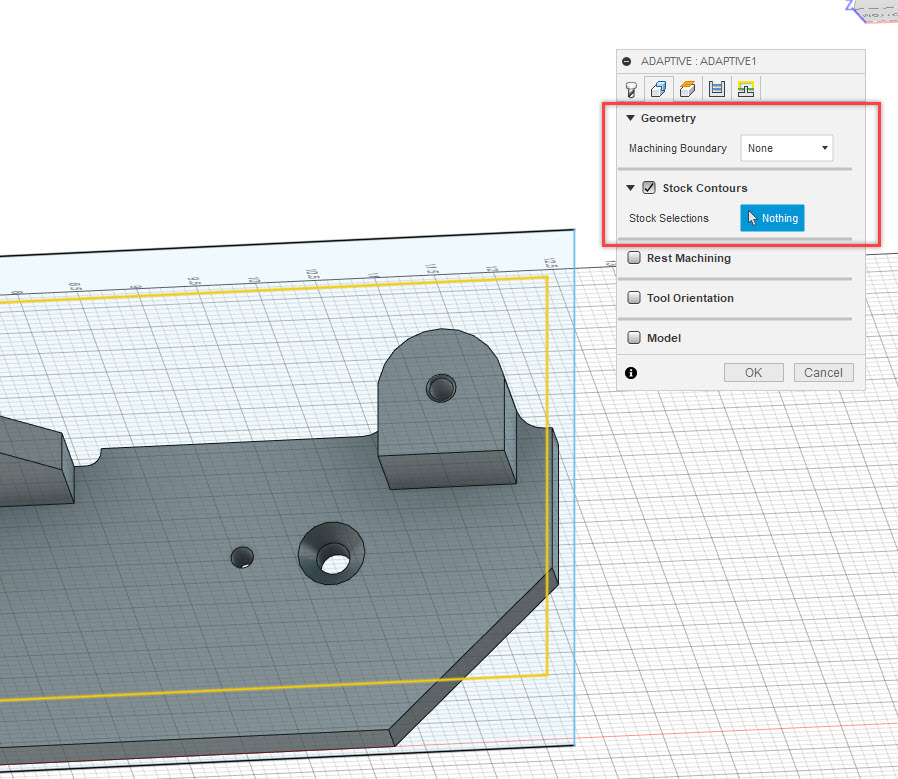
Task: Click the info icon in the dialog footer
Action: 631,372
